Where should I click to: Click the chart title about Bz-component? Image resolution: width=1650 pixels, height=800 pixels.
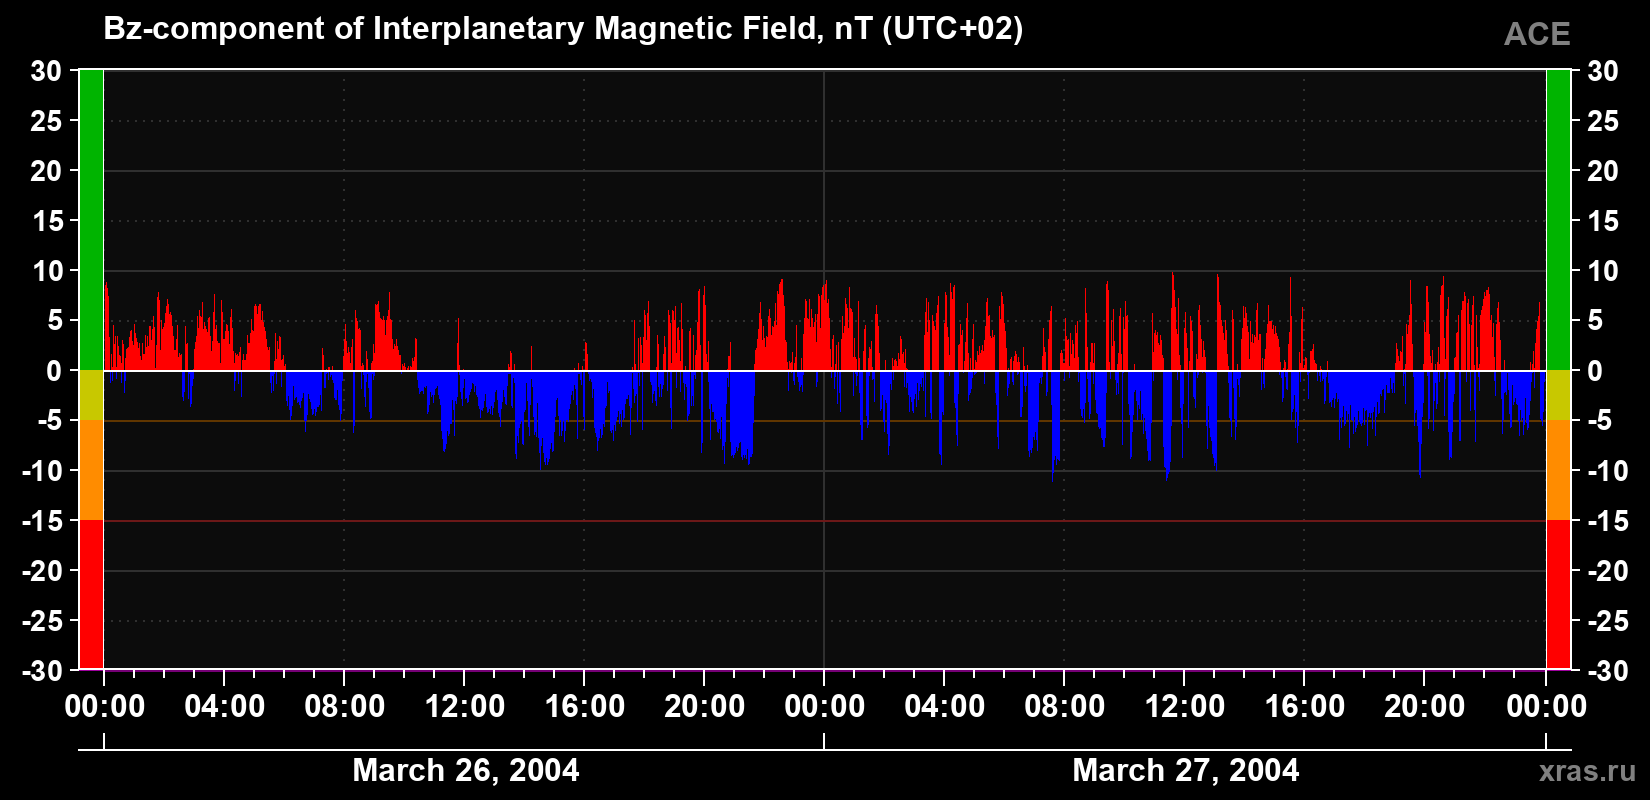coord(563,29)
